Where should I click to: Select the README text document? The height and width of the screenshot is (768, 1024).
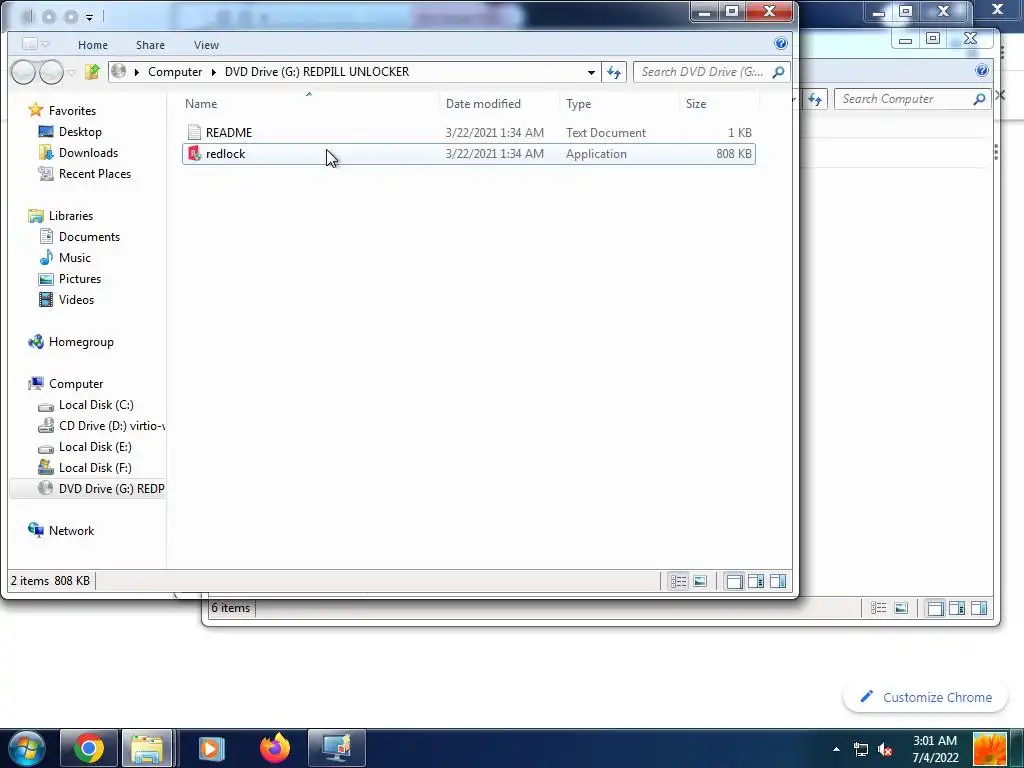coord(469,133)
